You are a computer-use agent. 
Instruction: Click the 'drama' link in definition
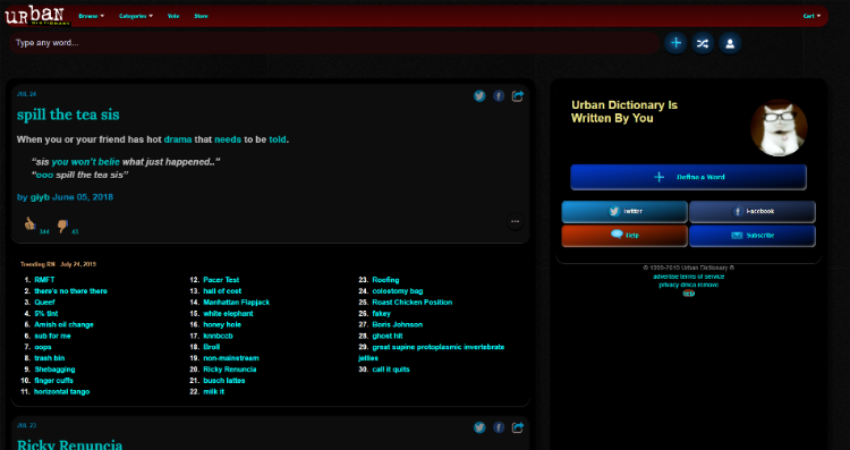178,139
